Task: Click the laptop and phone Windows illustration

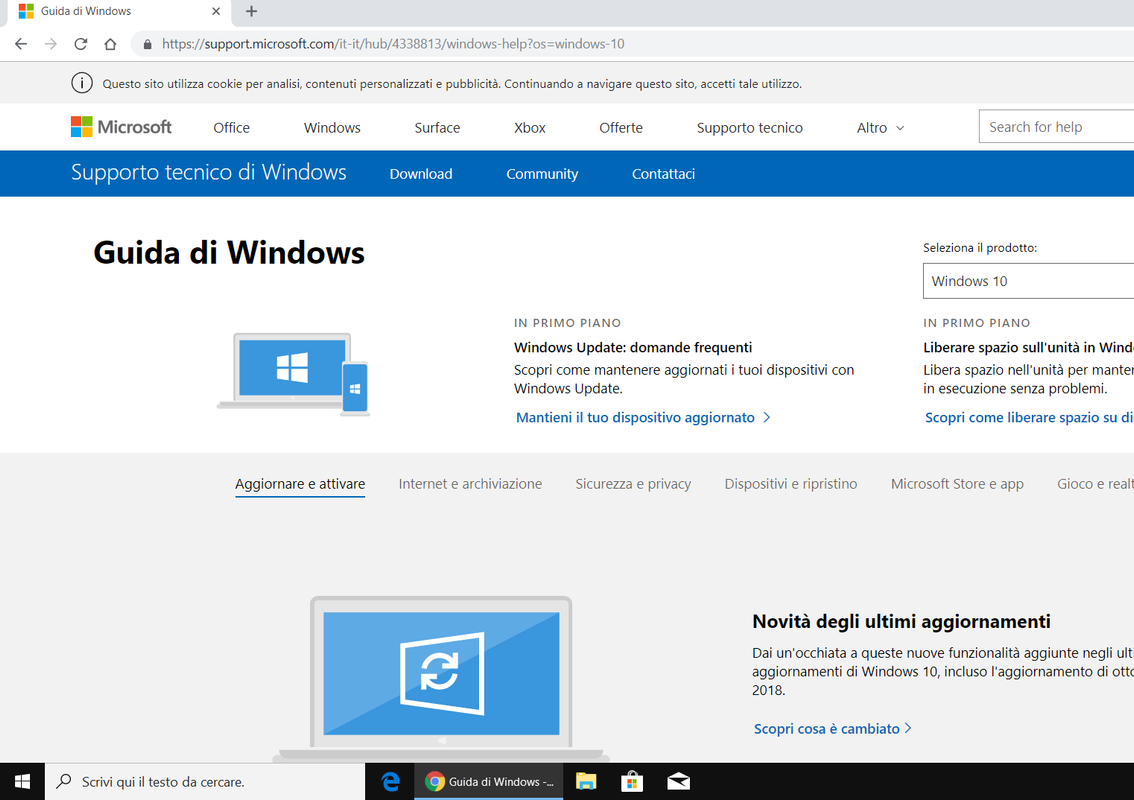Action: [294, 374]
